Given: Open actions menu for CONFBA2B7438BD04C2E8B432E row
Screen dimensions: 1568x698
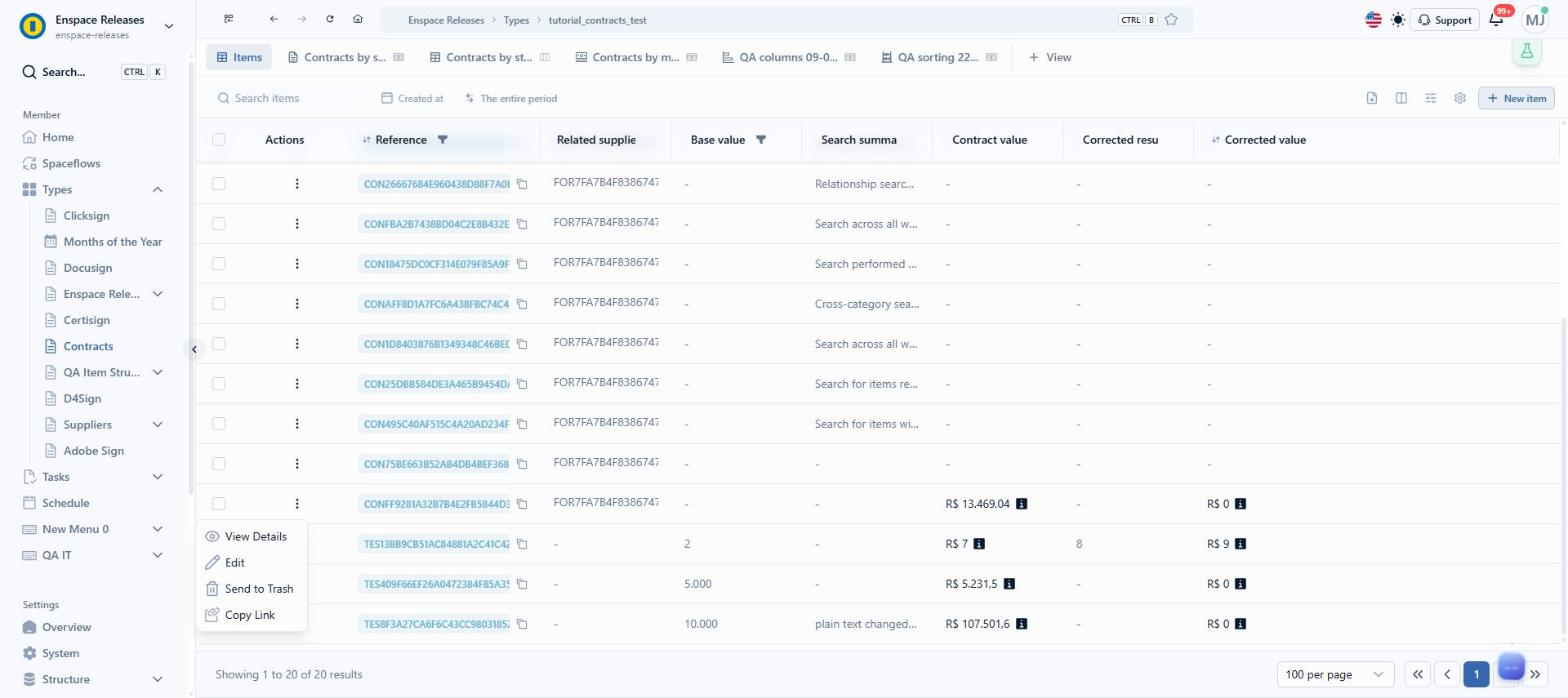Looking at the screenshot, I should coord(297,224).
